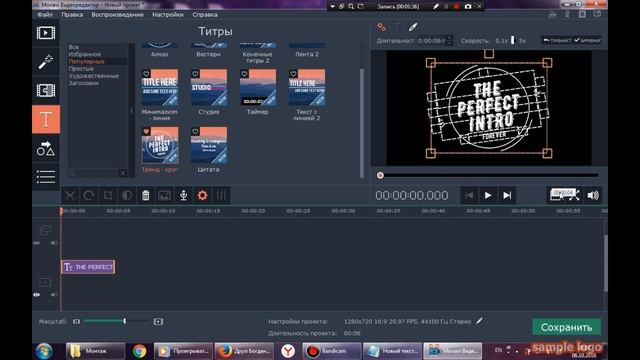This screenshot has width=640, height=360.
Task: Open the Clip image properties icon
Action: point(164,195)
